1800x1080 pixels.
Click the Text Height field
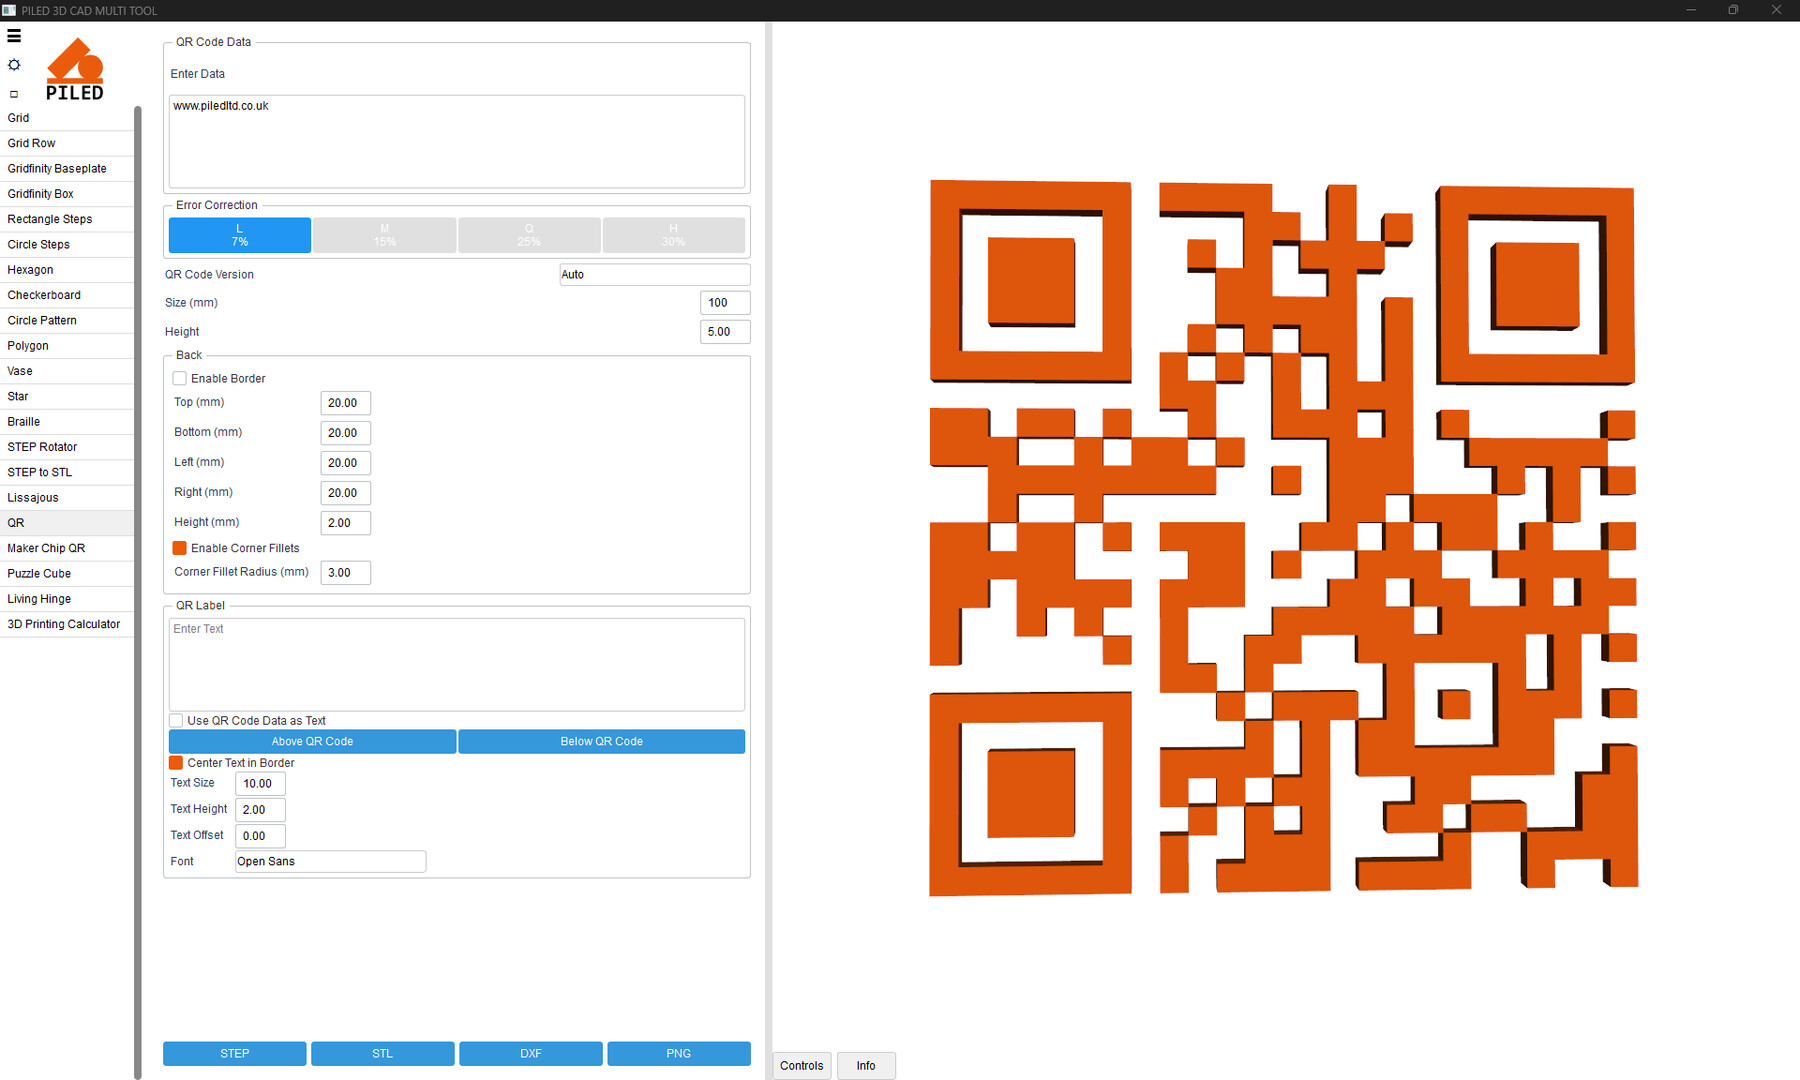pos(260,810)
